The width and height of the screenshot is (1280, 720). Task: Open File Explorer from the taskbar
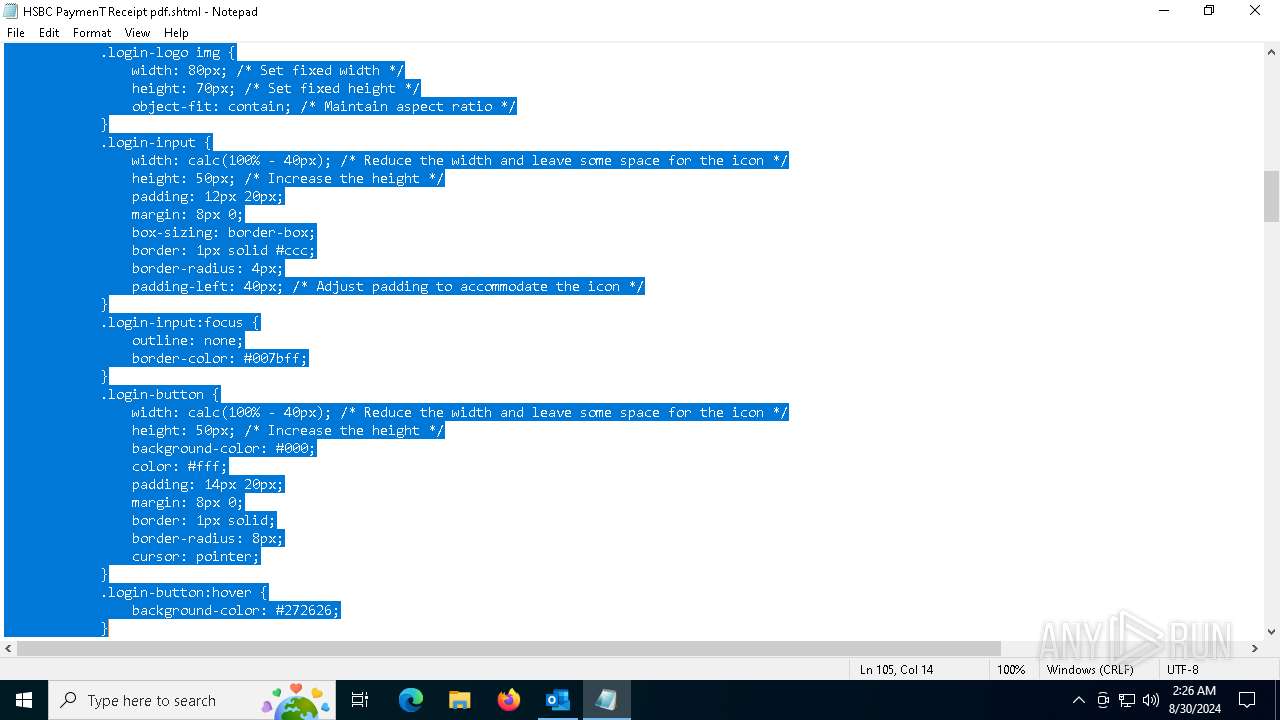[459, 700]
